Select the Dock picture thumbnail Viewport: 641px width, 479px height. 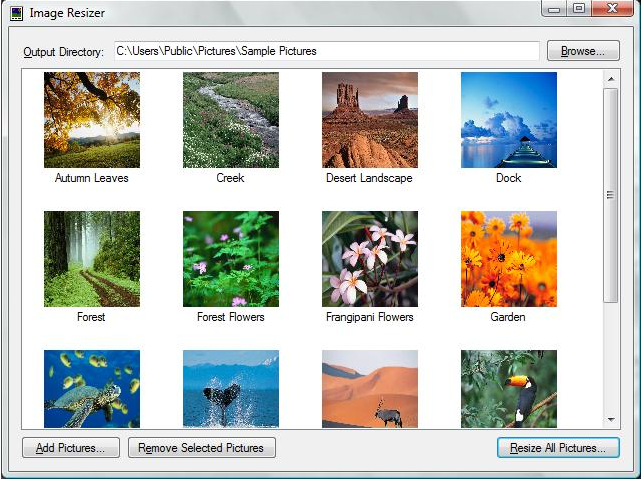pos(509,120)
